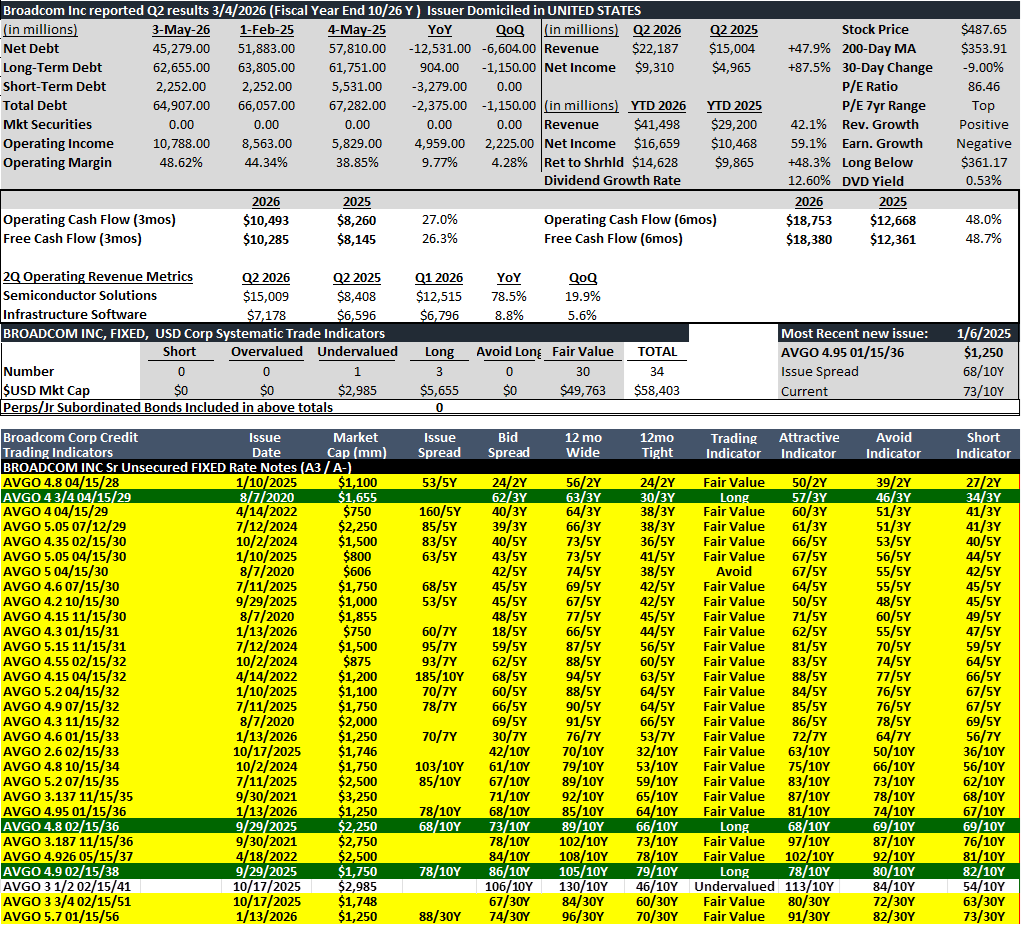Click the Operating Margin 48.62% cell

click(181, 163)
